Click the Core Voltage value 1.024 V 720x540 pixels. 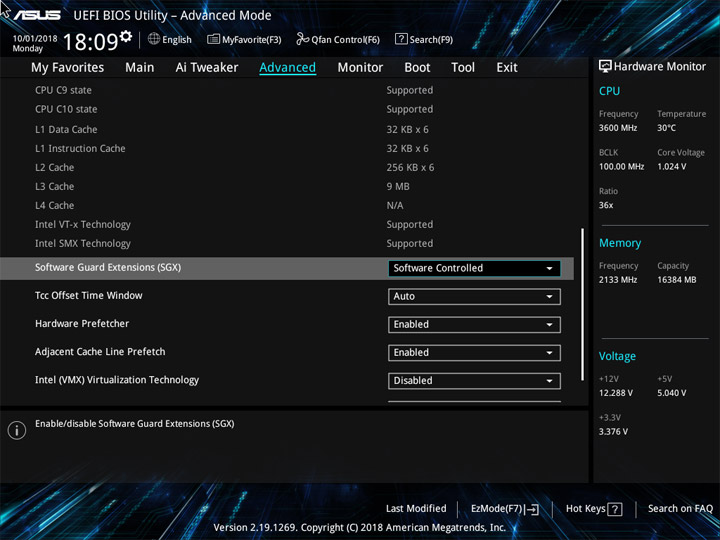coord(671,167)
